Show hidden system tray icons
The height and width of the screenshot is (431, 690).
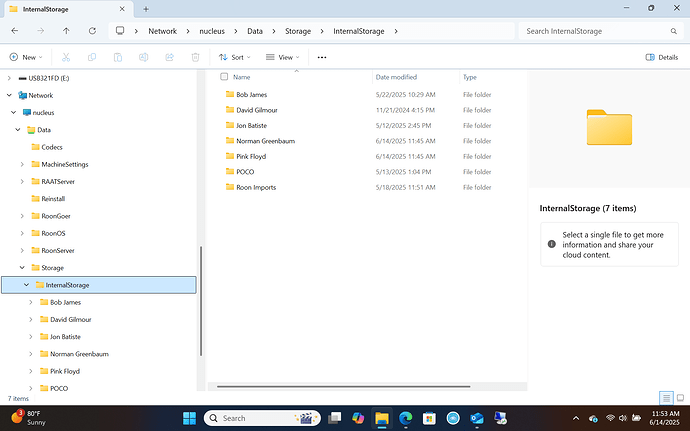[x=576, y=418]
